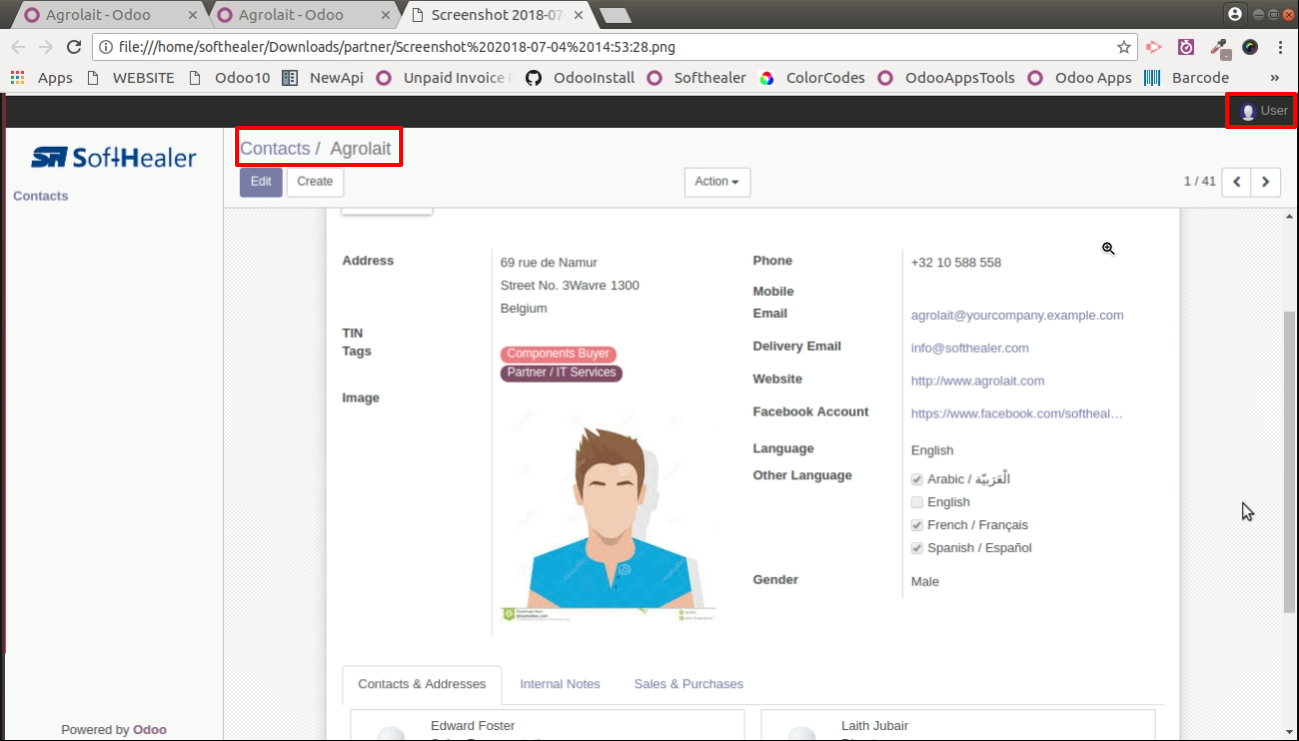Image resolution: width=1299 pixels, height=741 pixels.
Task: Click the Partner / IT Services tag
Action: click(561, 373)
